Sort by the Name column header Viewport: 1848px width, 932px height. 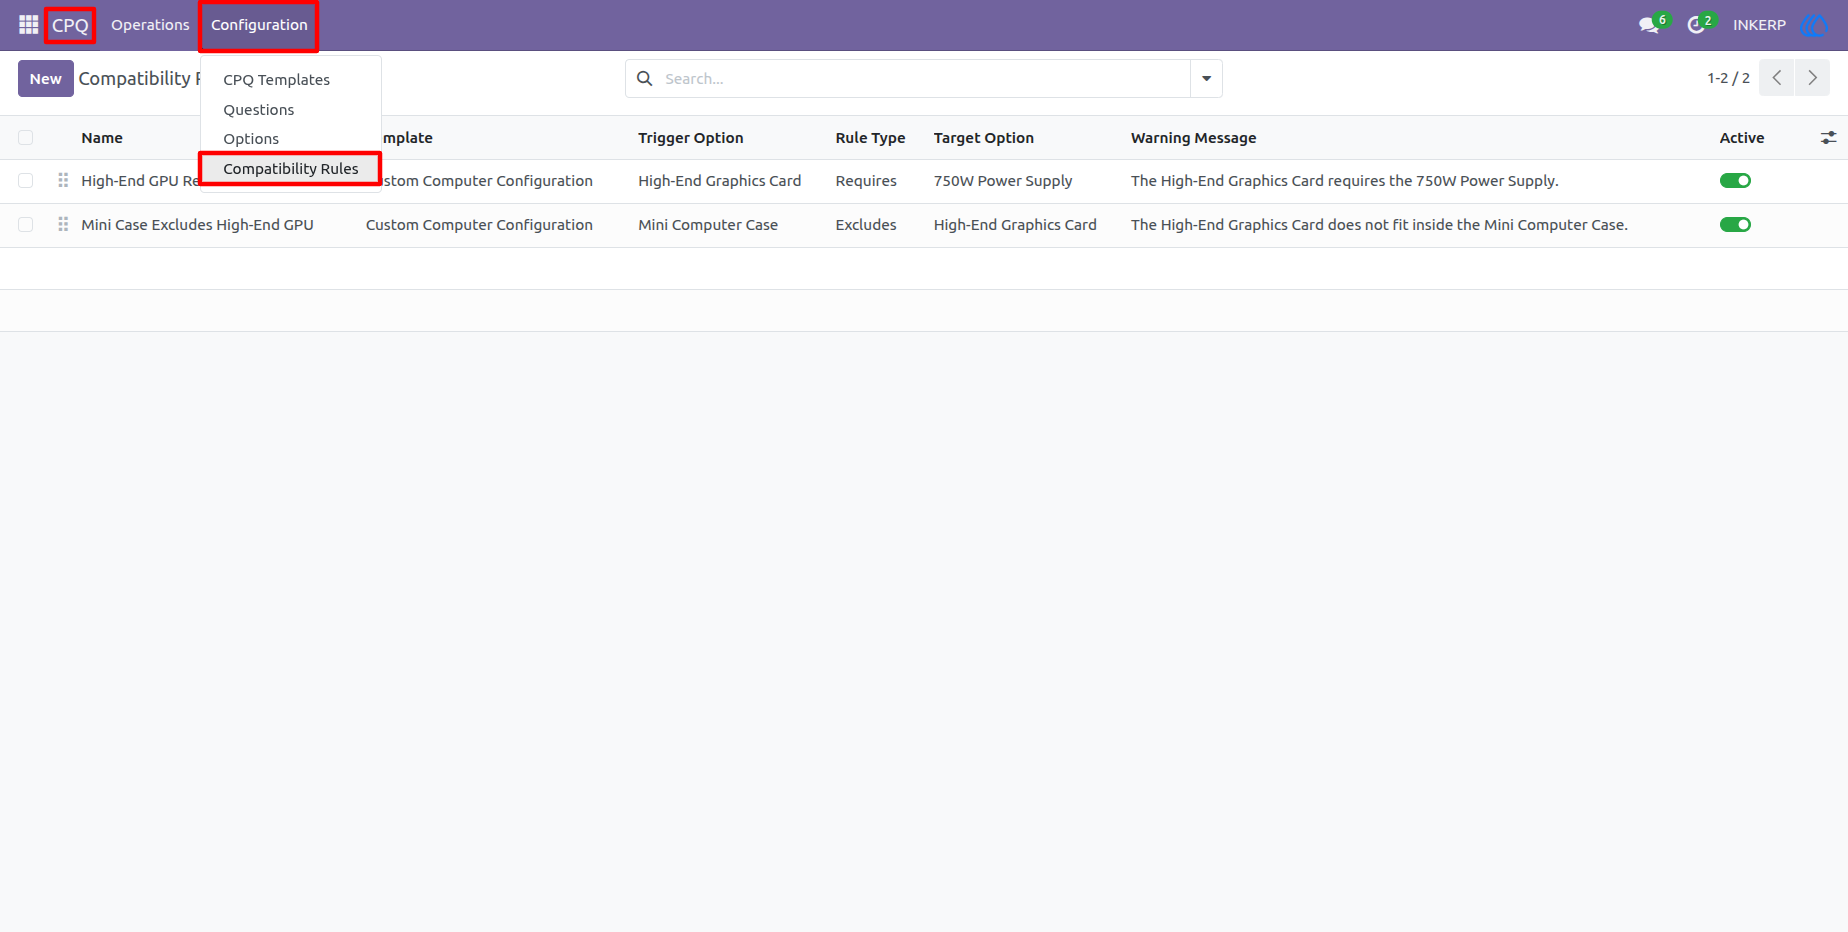102,138
